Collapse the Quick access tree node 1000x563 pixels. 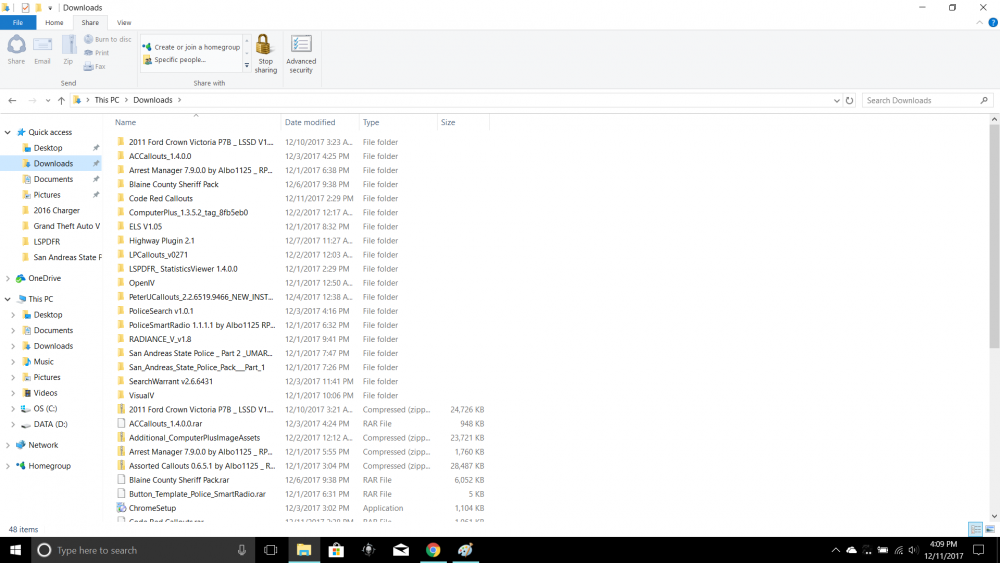coord(8,133)
